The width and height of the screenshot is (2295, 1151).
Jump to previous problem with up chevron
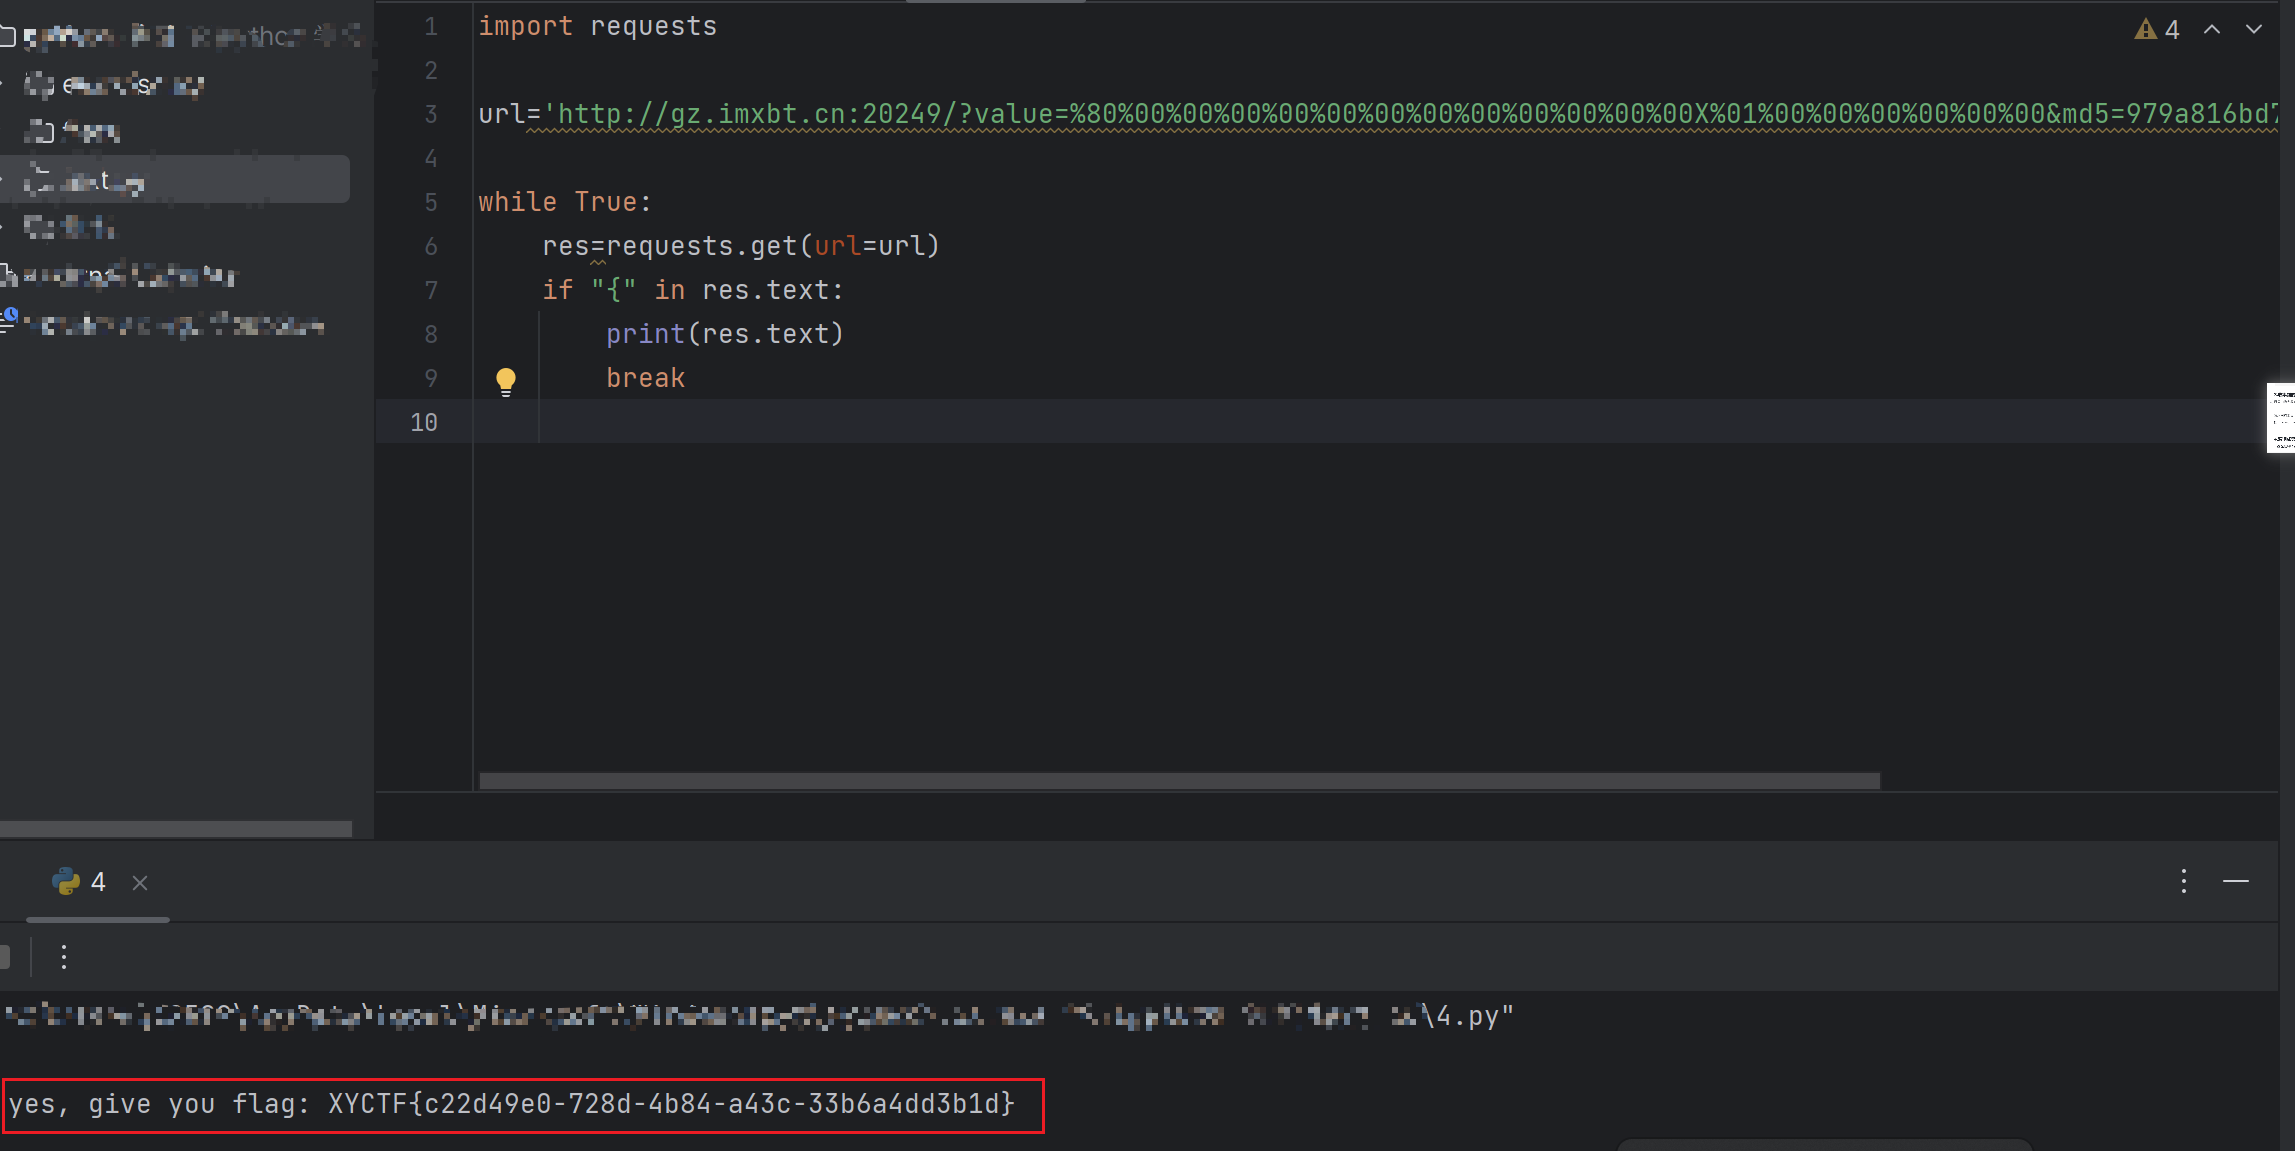pyautogui.click(x=2212, y=30)
